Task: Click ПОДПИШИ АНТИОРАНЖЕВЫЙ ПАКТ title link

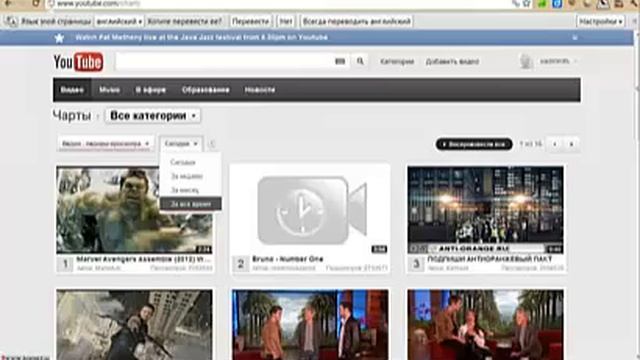Action: point(489,259)
